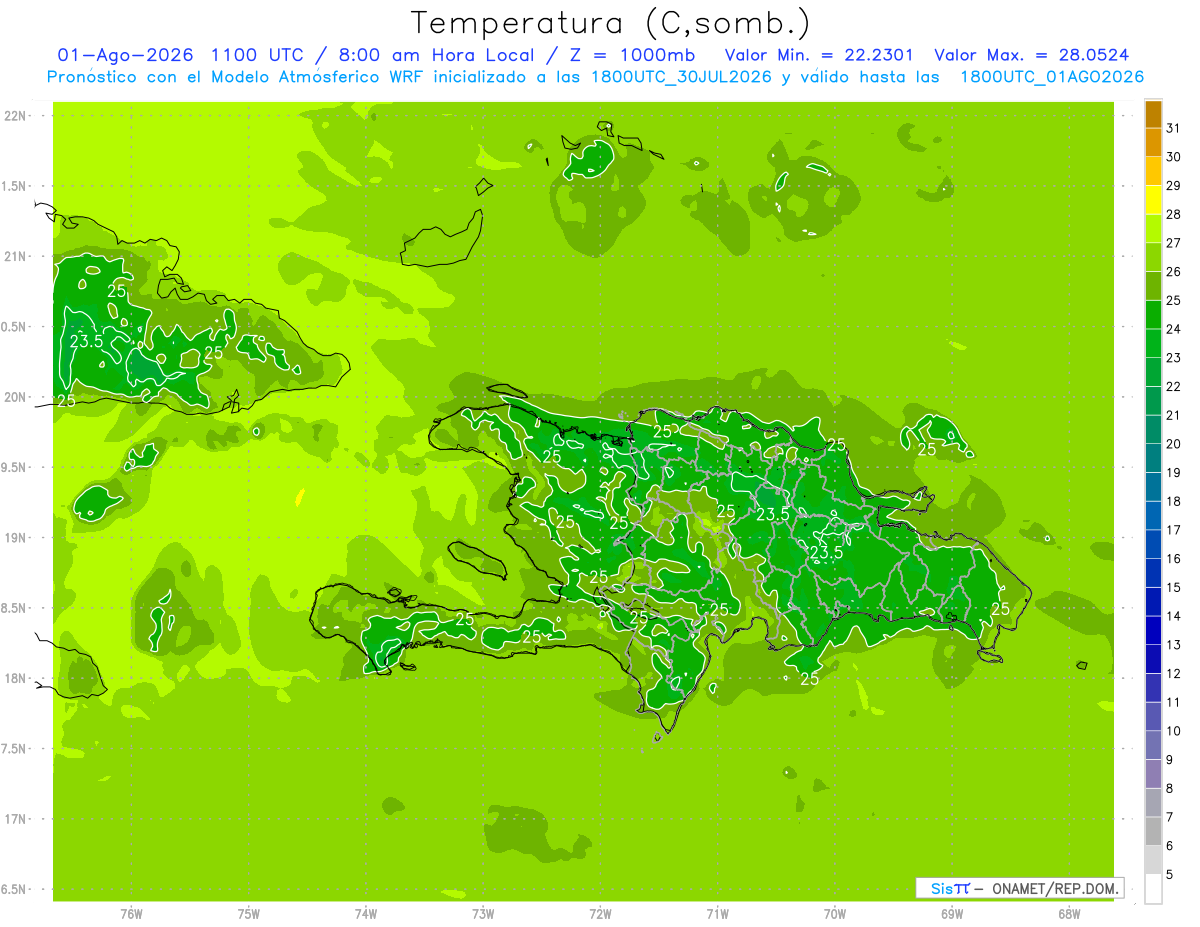Screen dimensions: 1200x927
Task: Click the 23.5 contour label over Cuba
Action: point(87,341)
